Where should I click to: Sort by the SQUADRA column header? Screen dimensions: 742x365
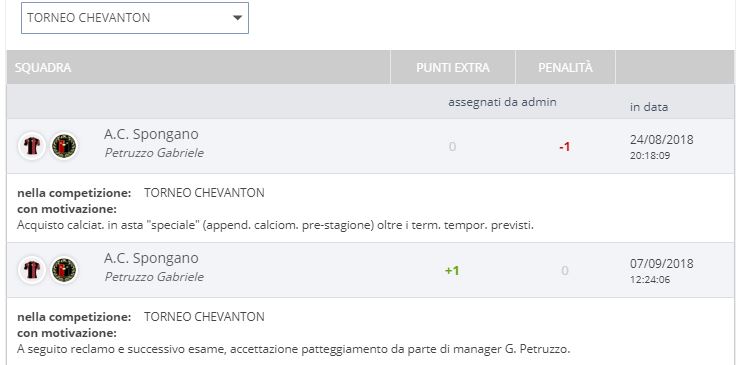click(x=43, y=68)
